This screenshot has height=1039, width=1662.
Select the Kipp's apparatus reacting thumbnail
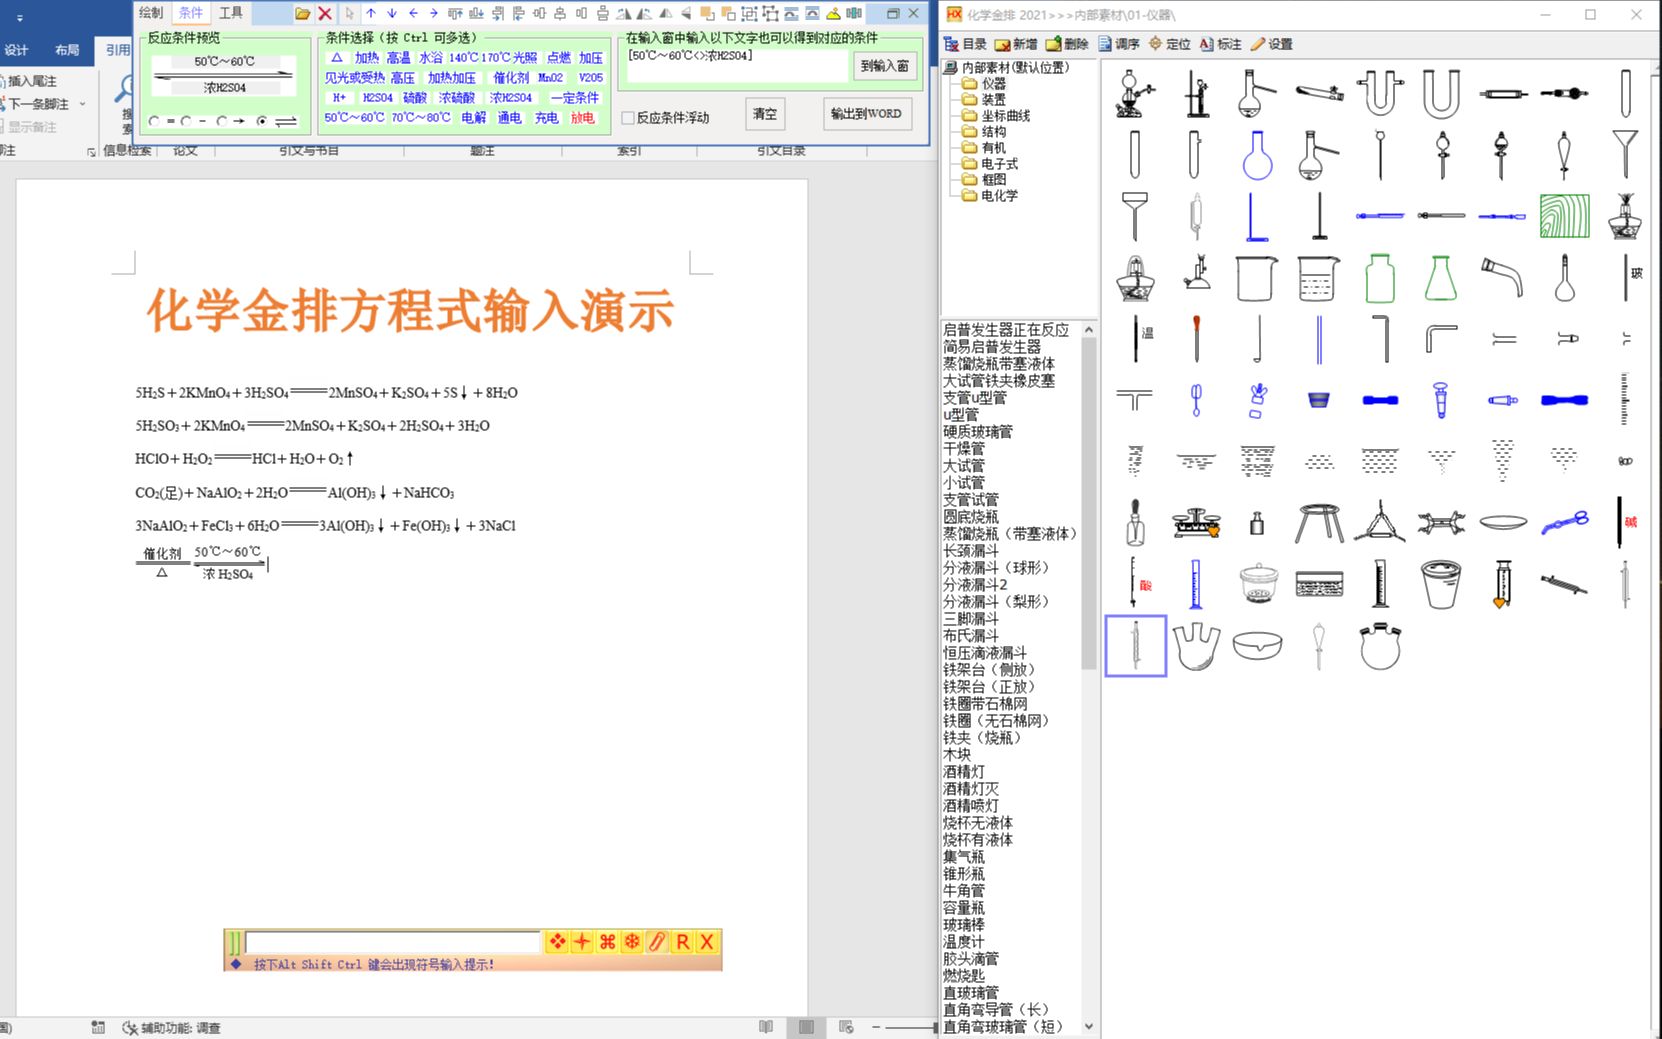coord(1135,93)
